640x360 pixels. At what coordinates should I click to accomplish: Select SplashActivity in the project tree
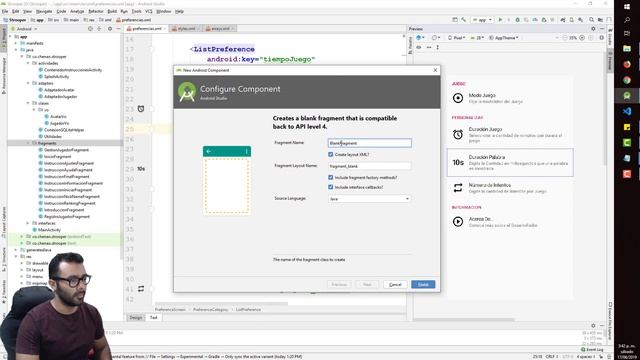click(56, 77)
